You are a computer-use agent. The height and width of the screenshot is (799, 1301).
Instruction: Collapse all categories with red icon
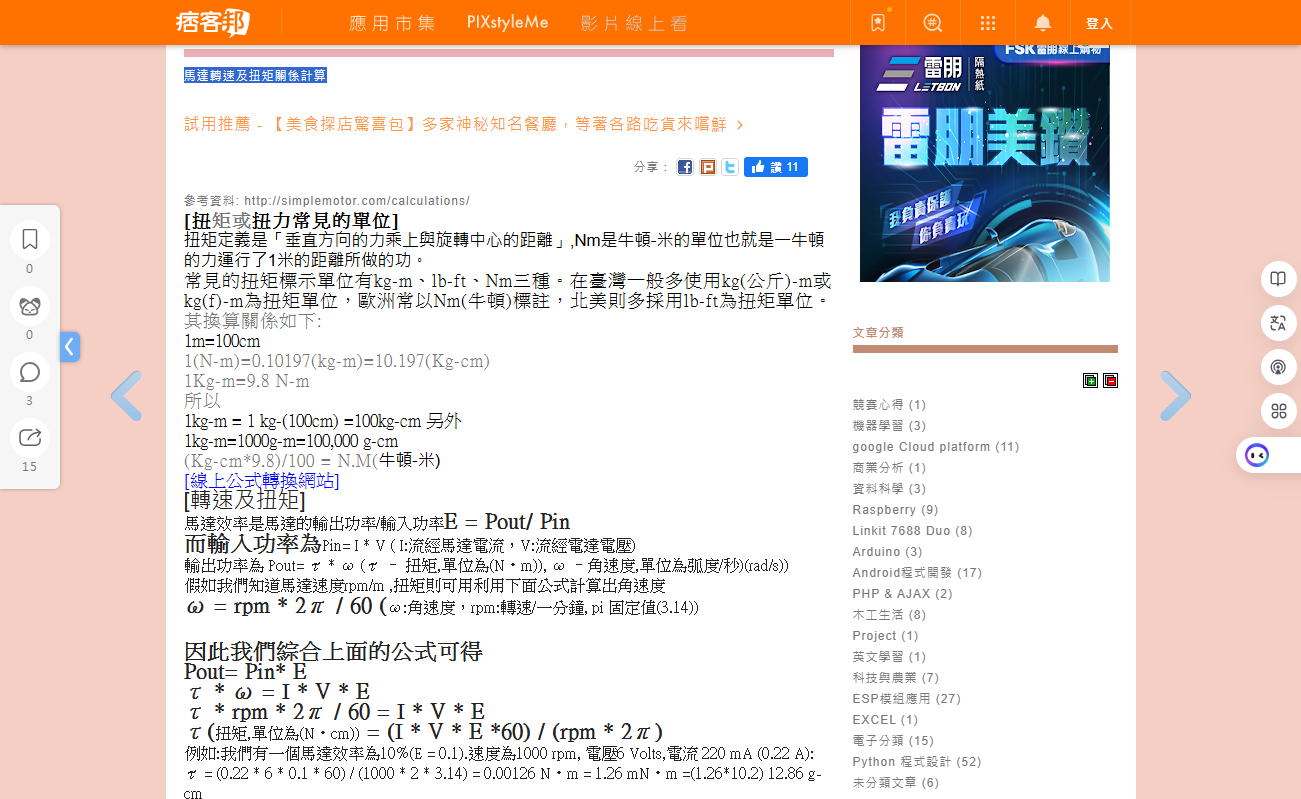coord(1110,380)
